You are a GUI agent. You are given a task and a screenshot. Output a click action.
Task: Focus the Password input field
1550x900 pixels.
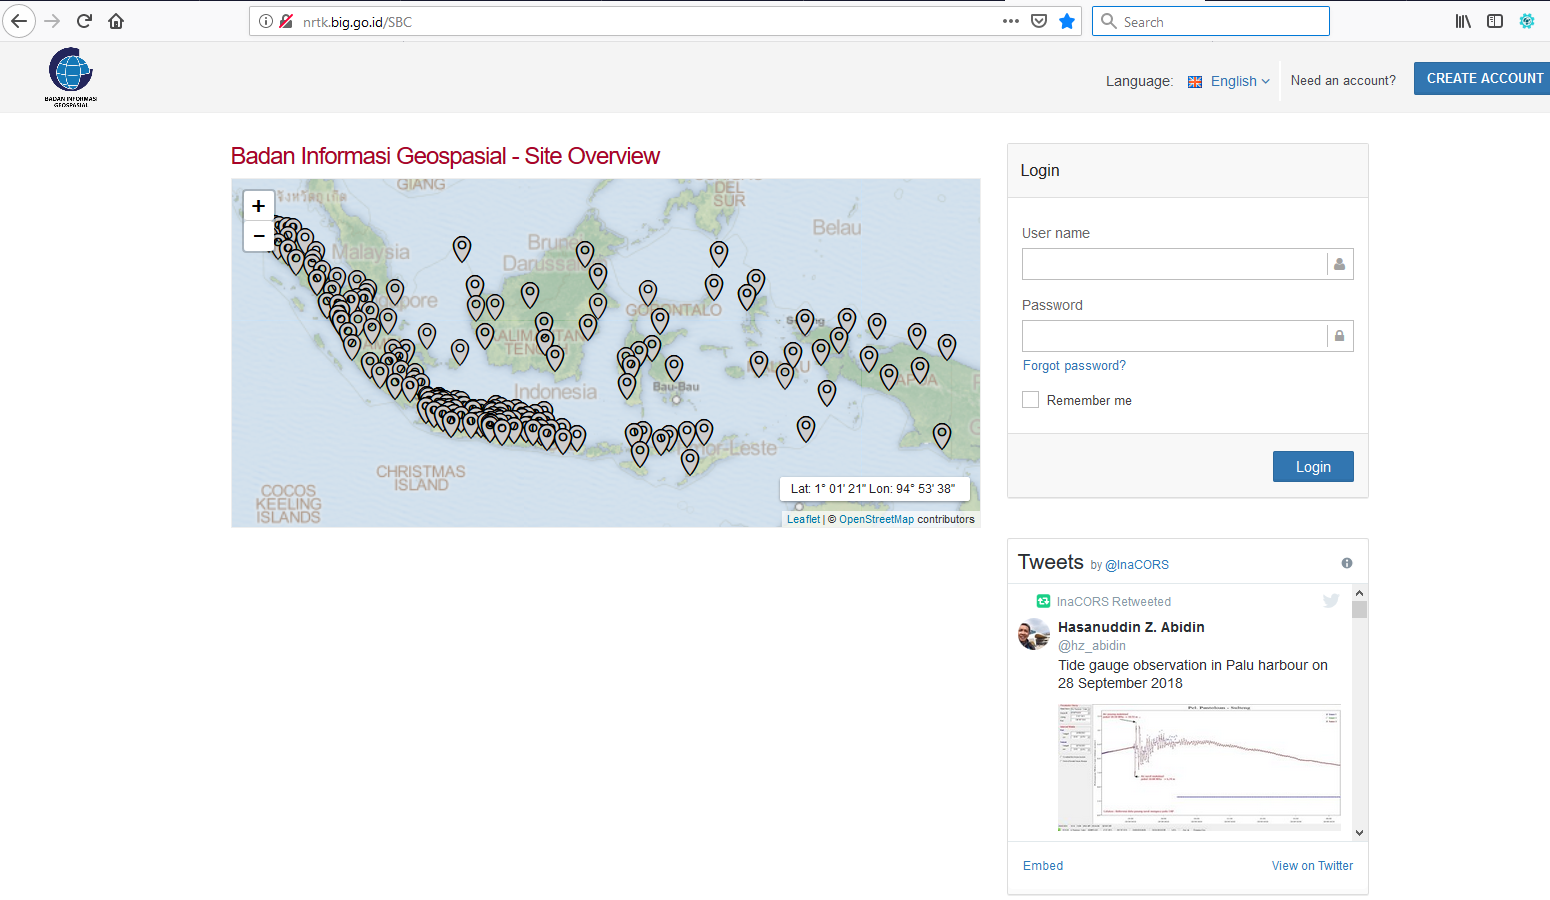[x=1174, y=336]
